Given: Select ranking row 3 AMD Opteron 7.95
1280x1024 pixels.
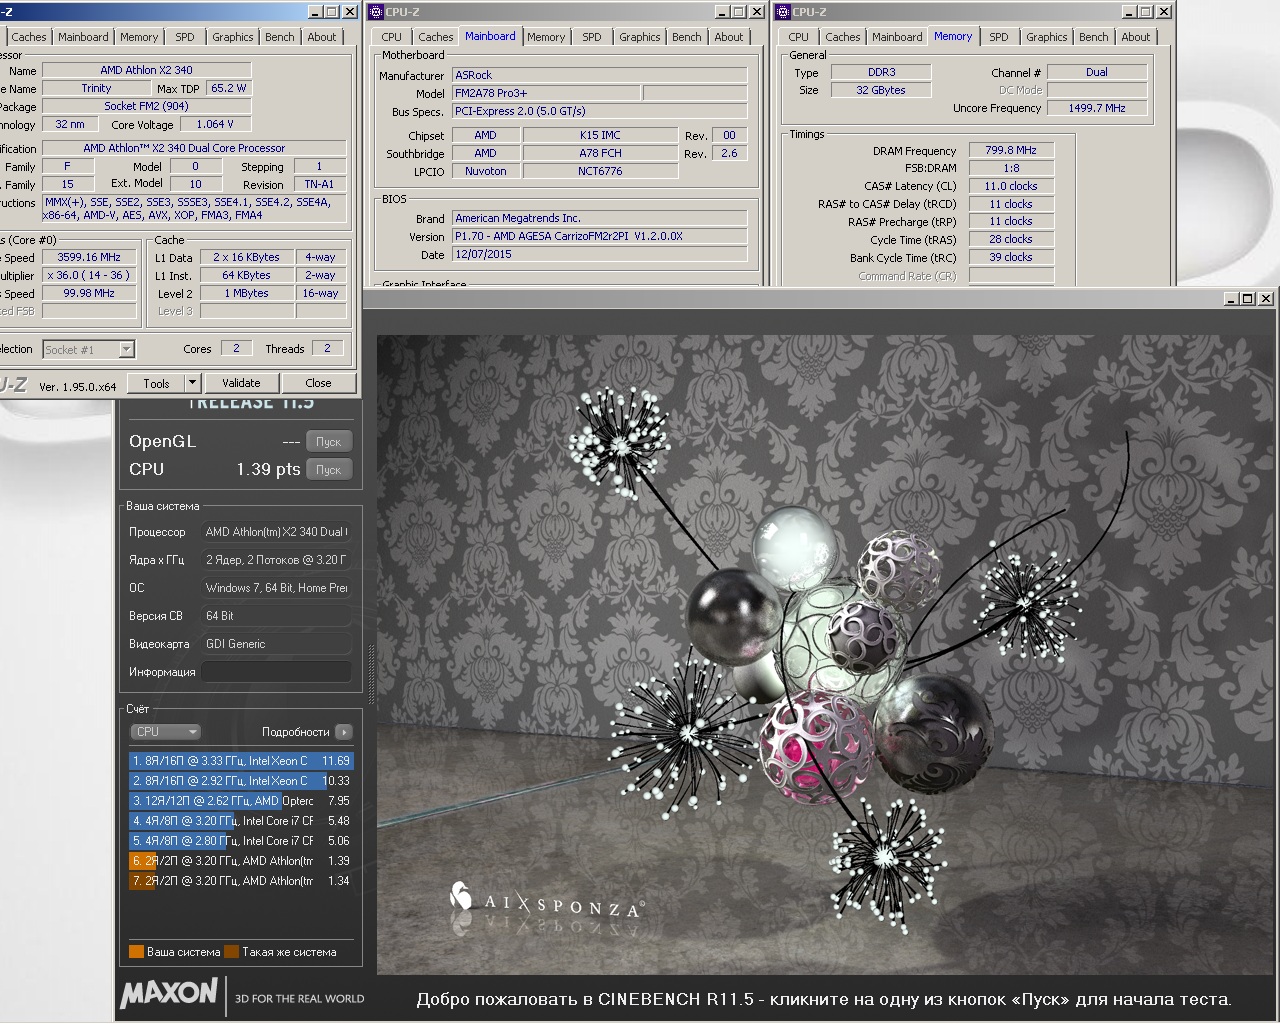Looking at the screenshot, I should click(240, 801).
